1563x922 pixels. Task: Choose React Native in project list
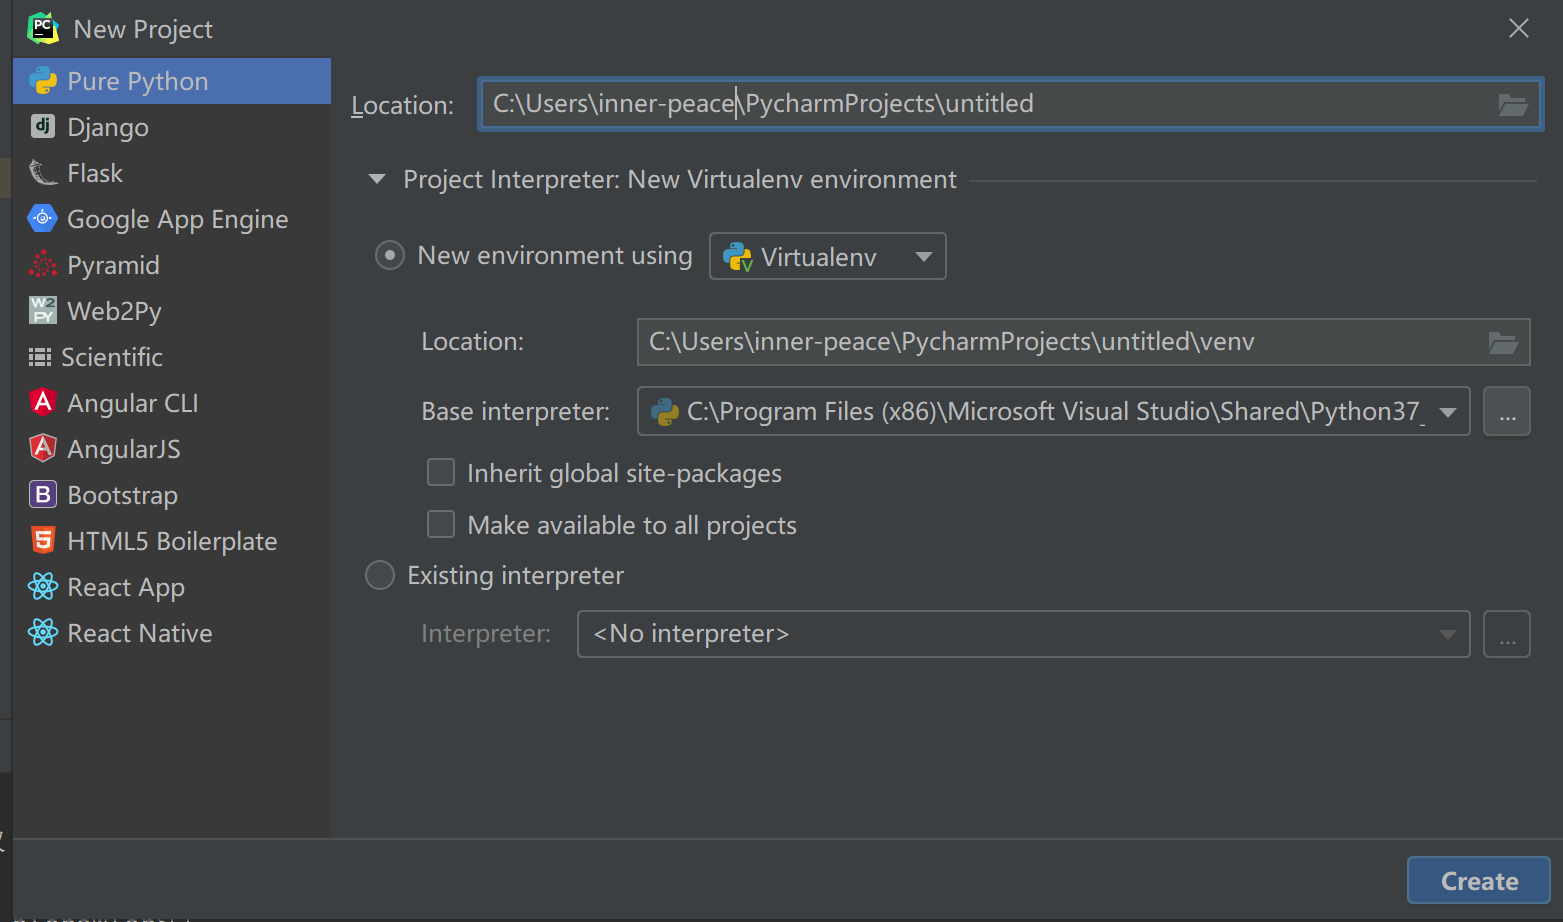tap(171, 633)
